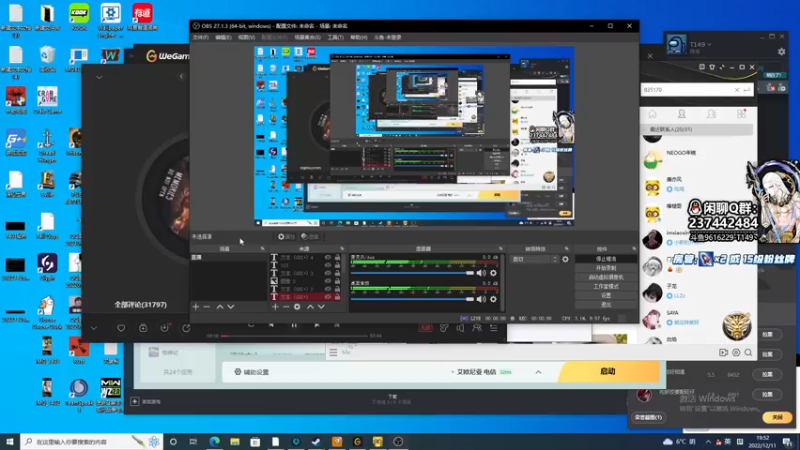Pause playback in the music player

pos(294,325)
